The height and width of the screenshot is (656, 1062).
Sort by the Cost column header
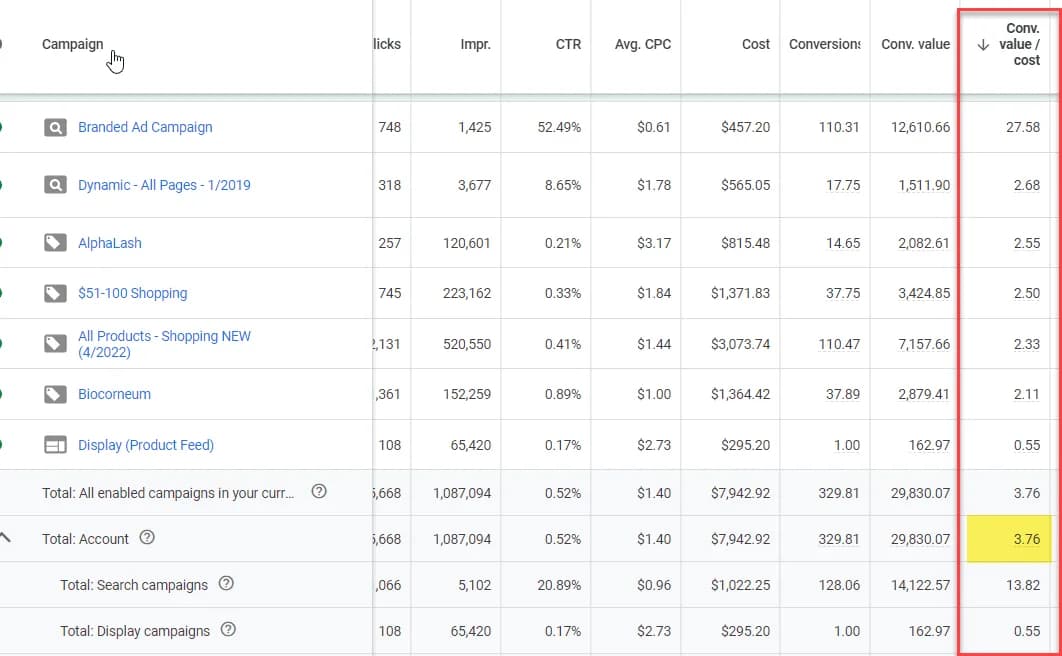pos(756,44)
